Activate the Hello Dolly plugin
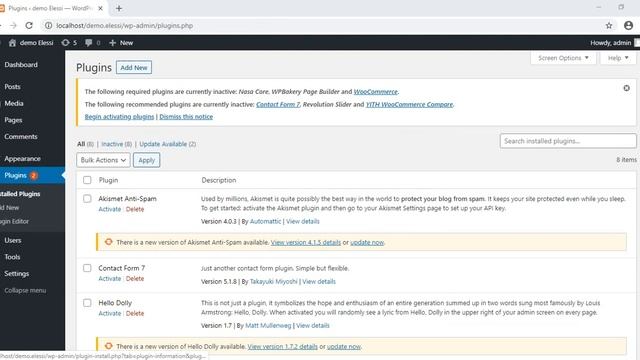This screenshot has width=640, height=360. tap(110, 313)
